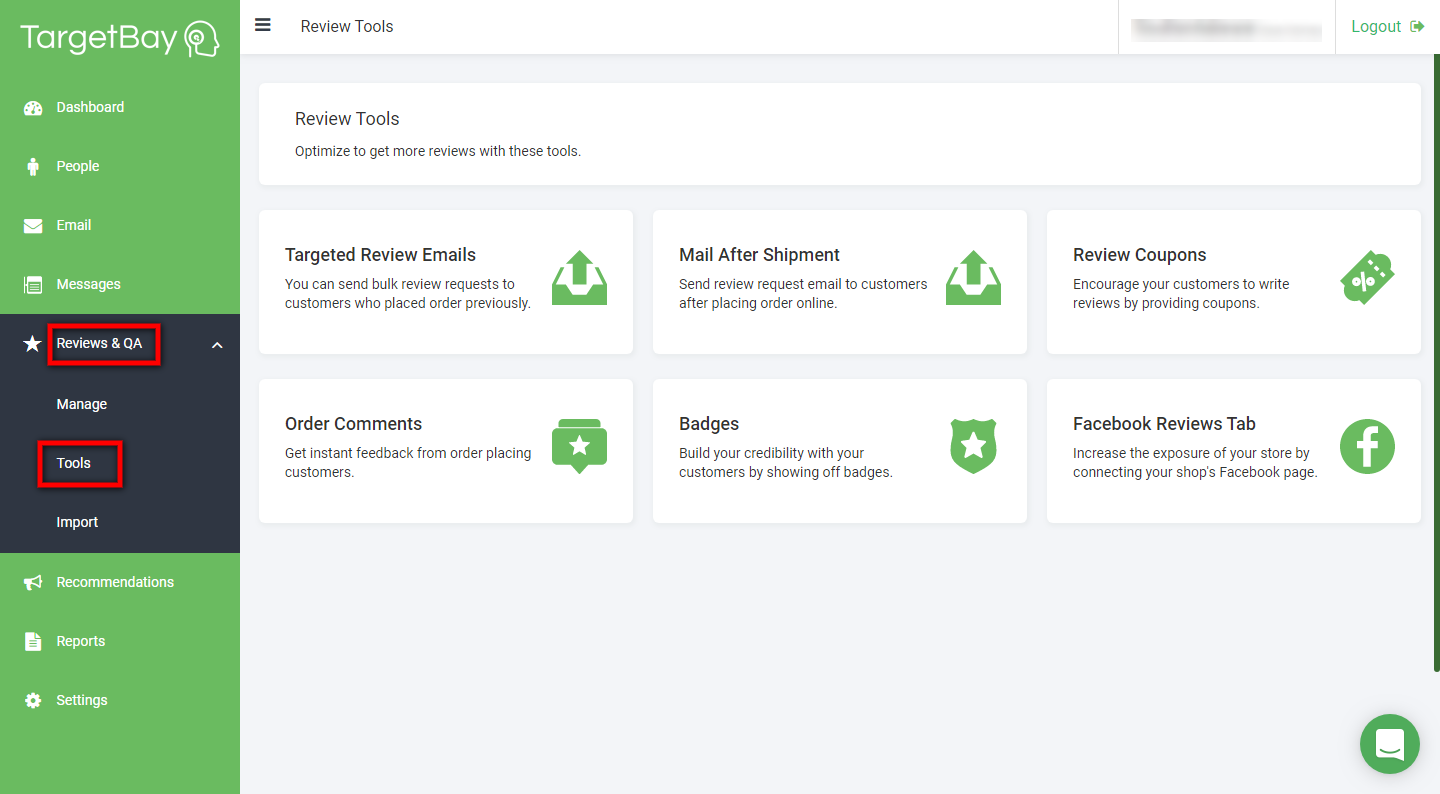The width and height of the screenshot is (1440, 794).
Task: Open Badges tool
Action: [840, 451]
